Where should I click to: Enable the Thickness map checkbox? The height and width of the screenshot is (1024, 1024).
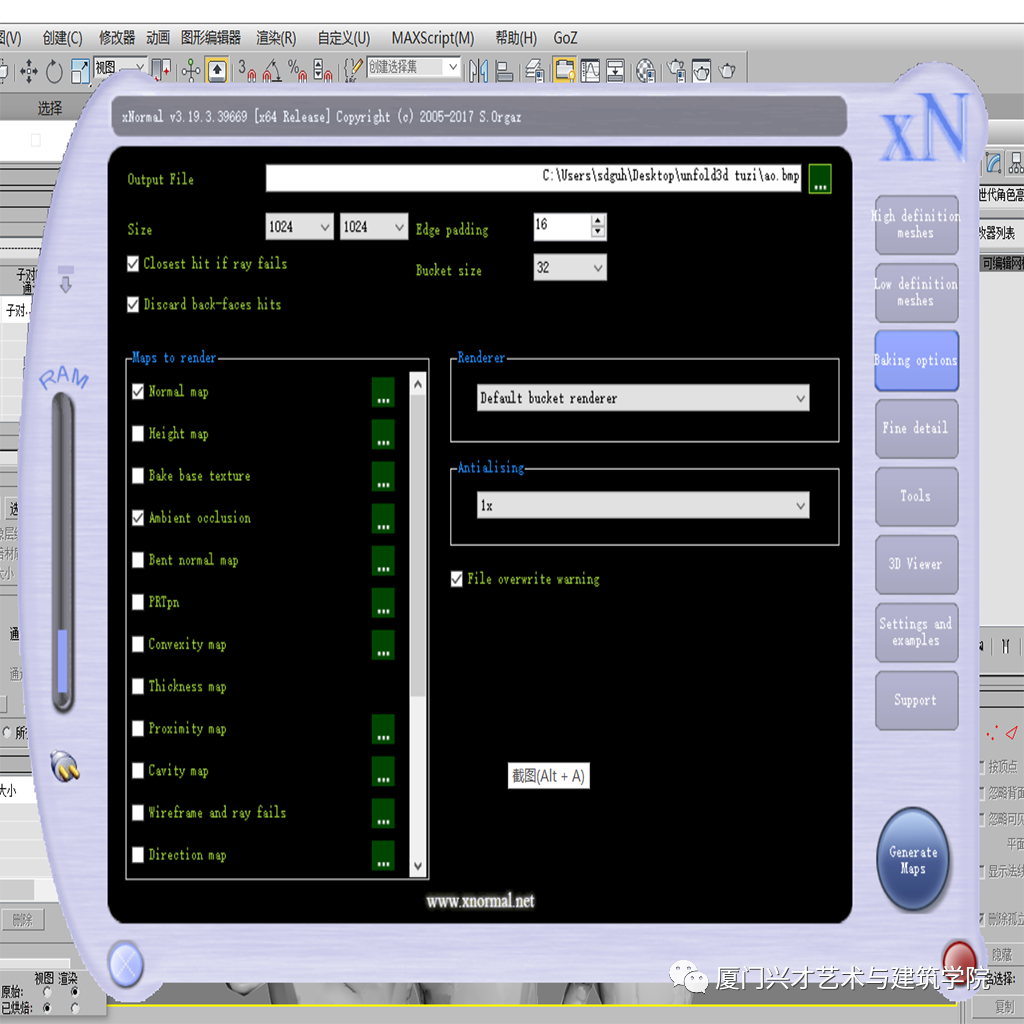138,686
